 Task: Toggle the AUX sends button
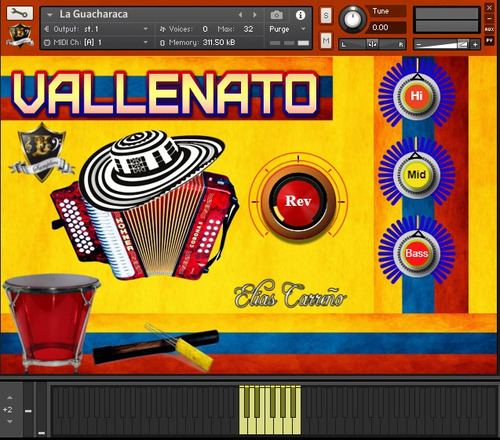click(x=489, y=30)
